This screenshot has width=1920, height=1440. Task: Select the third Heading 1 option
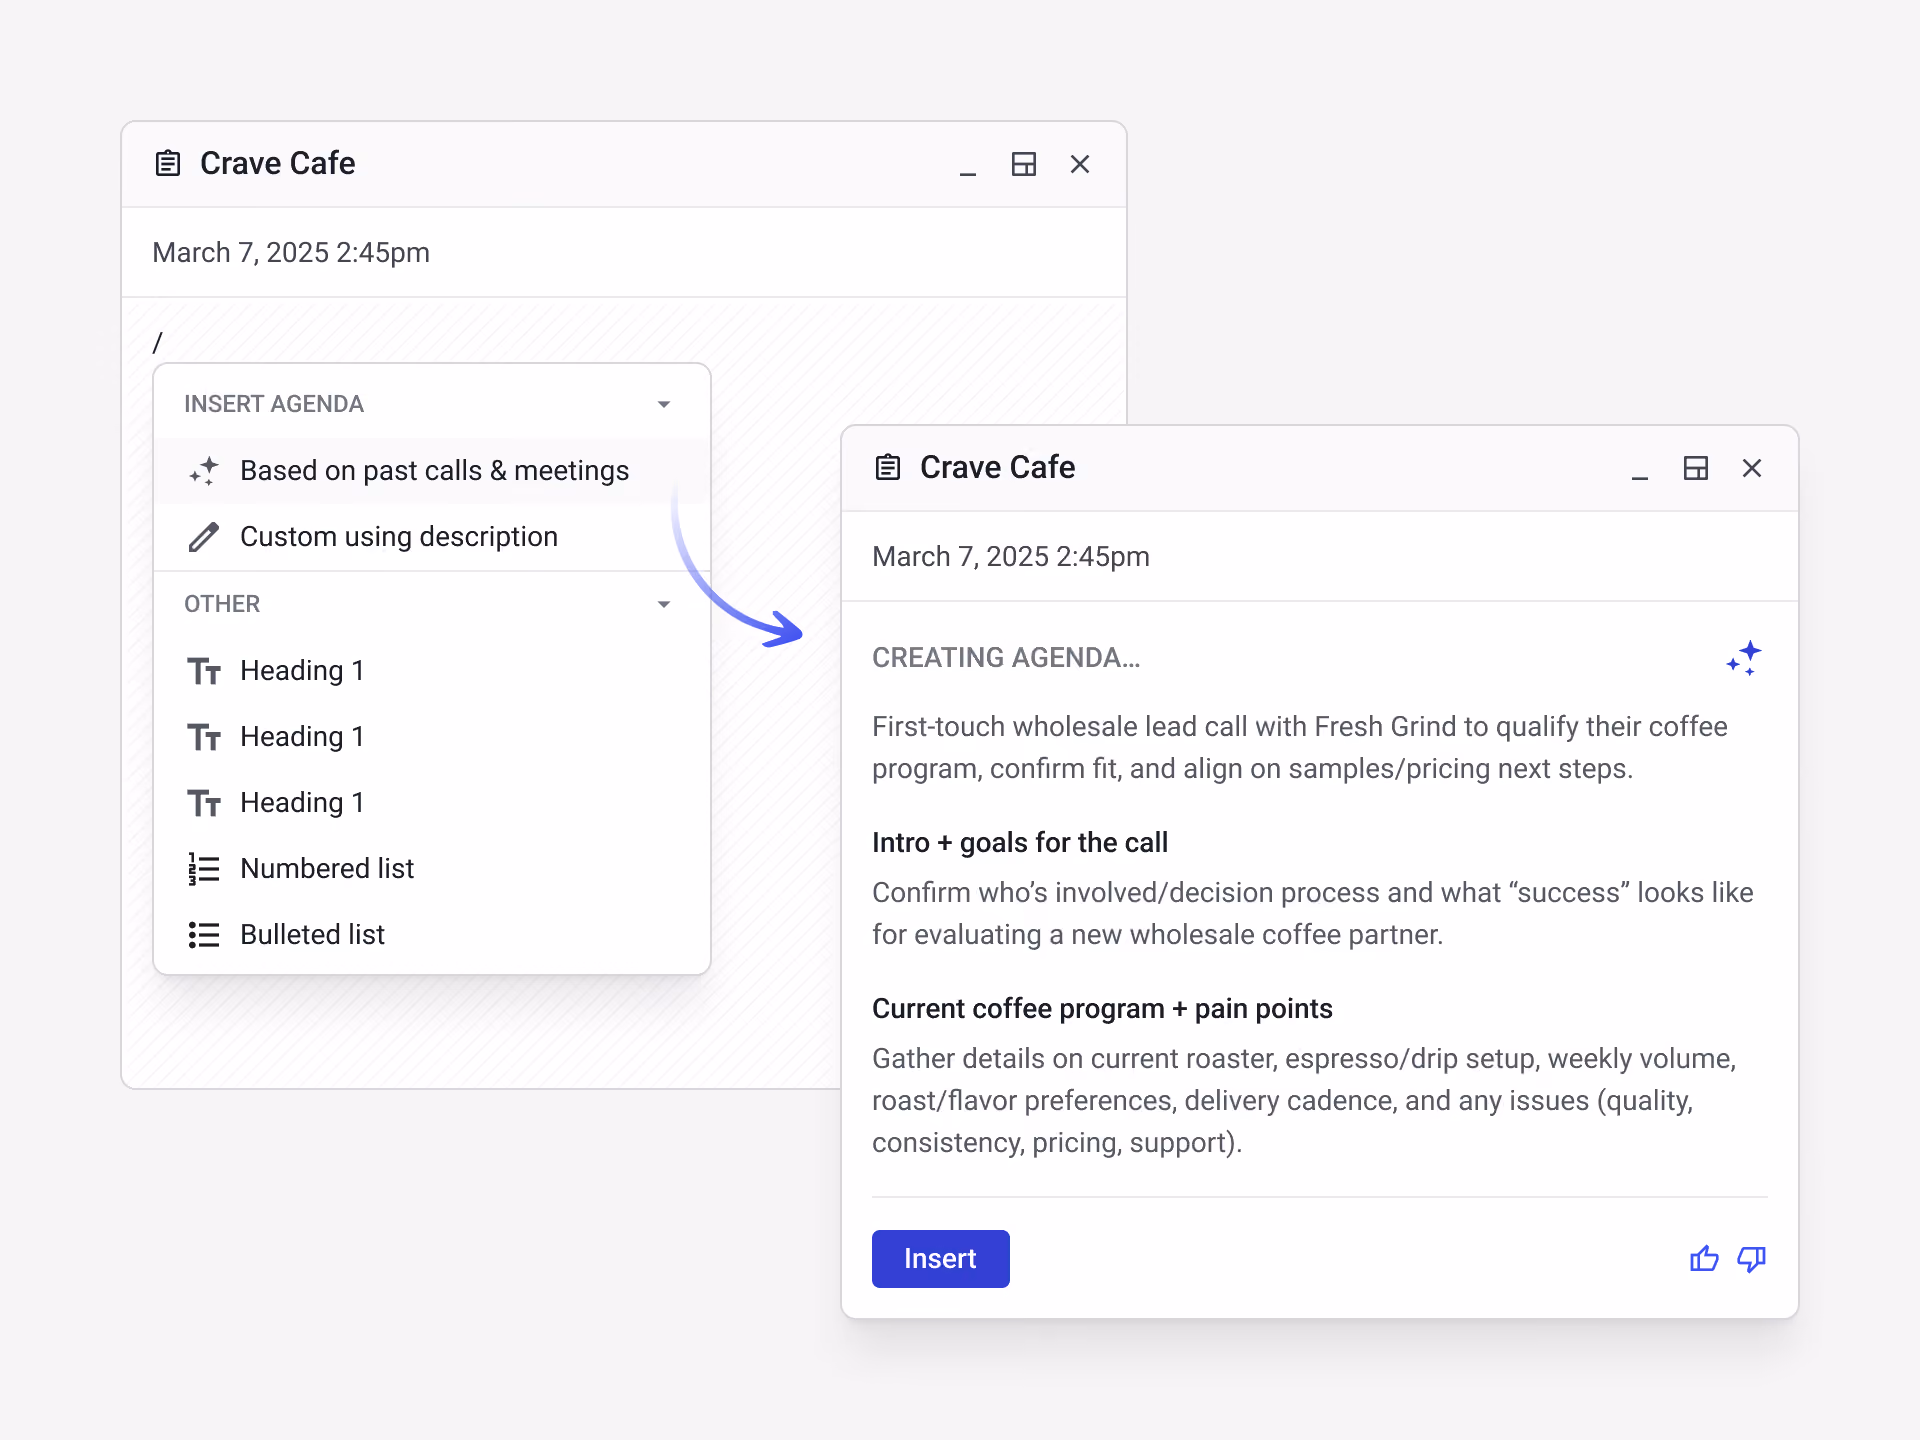pos(432,803)
